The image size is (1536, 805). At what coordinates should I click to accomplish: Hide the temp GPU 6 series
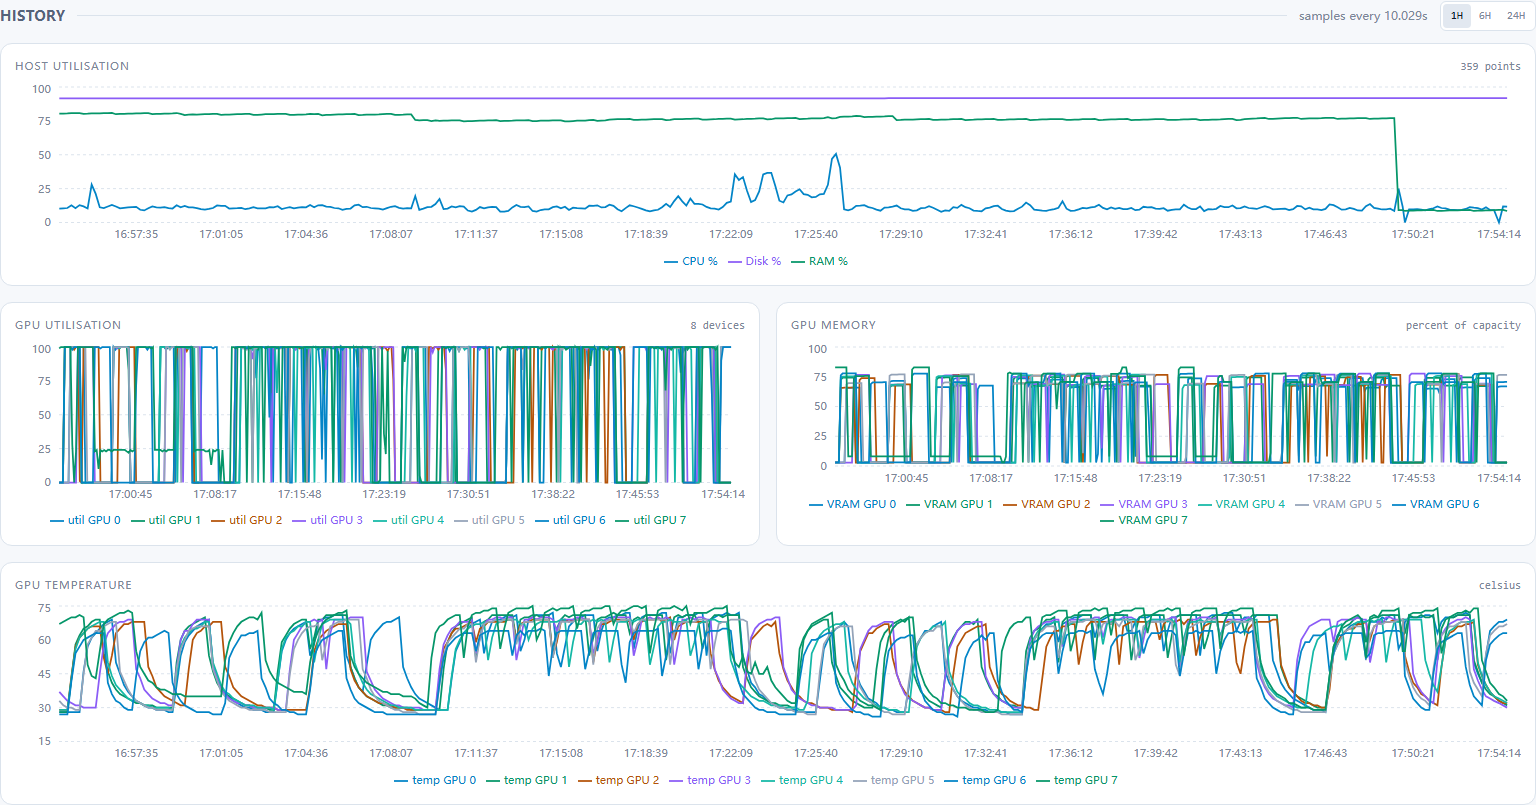click(985, 780)
